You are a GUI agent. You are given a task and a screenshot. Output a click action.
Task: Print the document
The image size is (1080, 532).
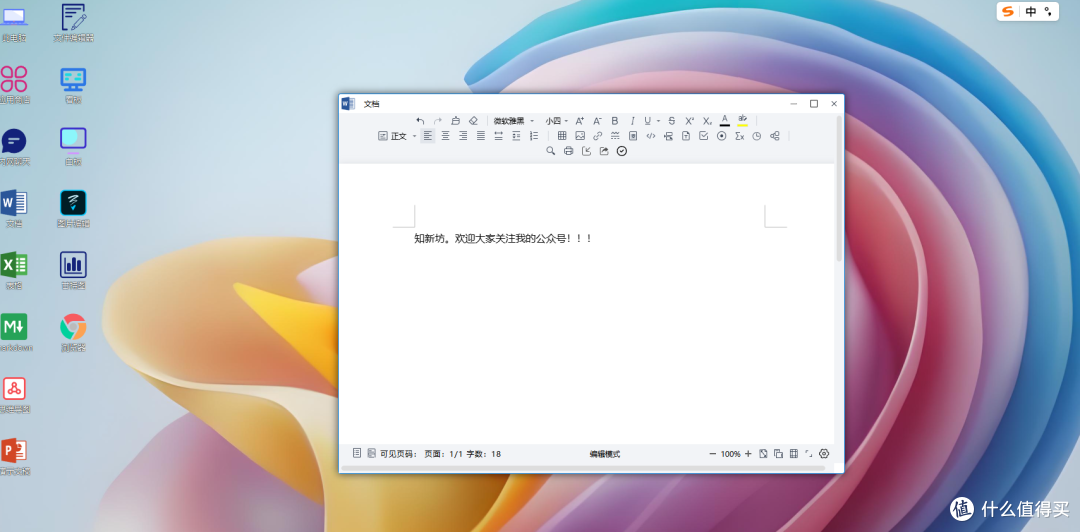point(568,151)
